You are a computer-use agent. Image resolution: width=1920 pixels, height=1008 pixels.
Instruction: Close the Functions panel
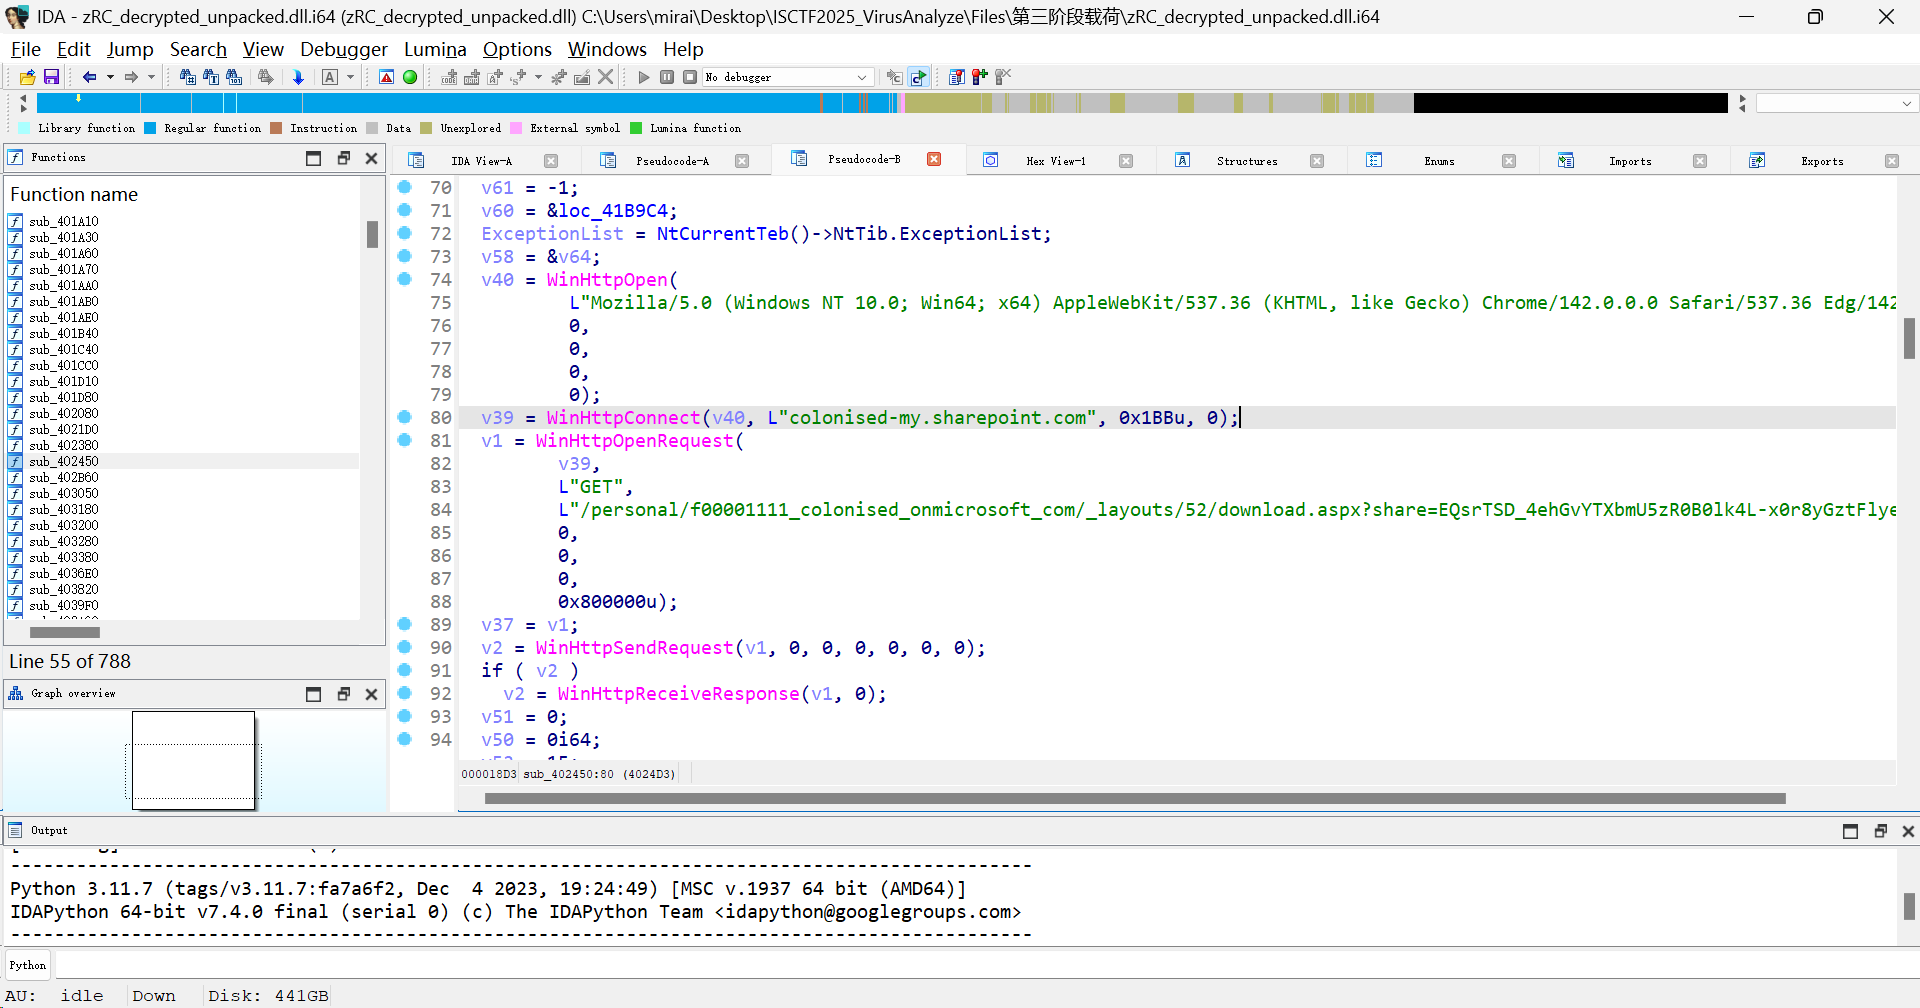371,158
